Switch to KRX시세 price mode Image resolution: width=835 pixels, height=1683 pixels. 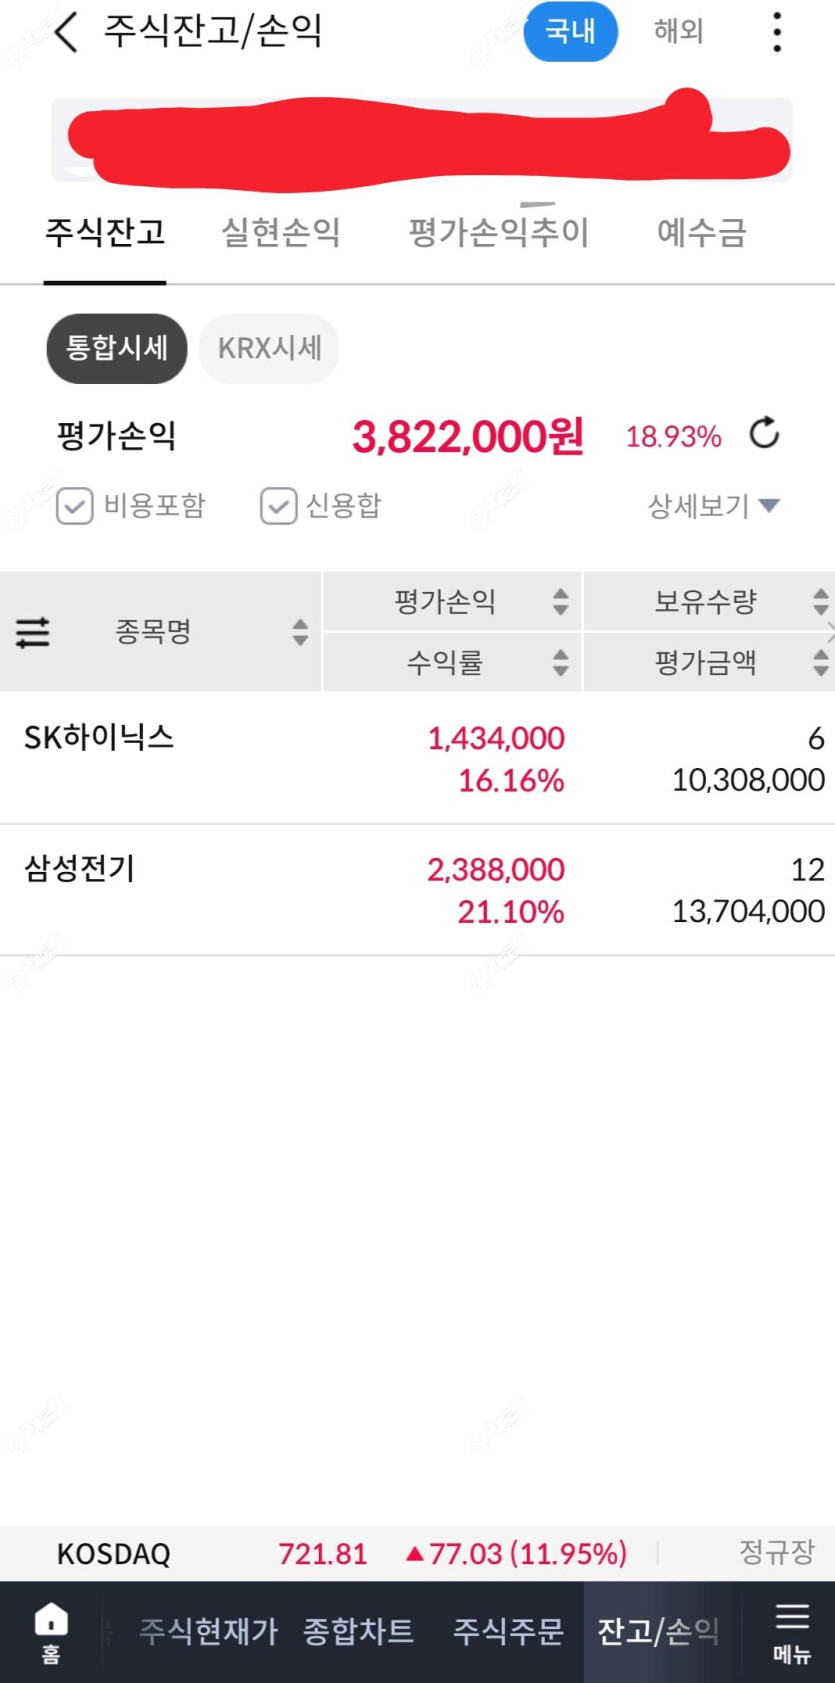[270, 348]
